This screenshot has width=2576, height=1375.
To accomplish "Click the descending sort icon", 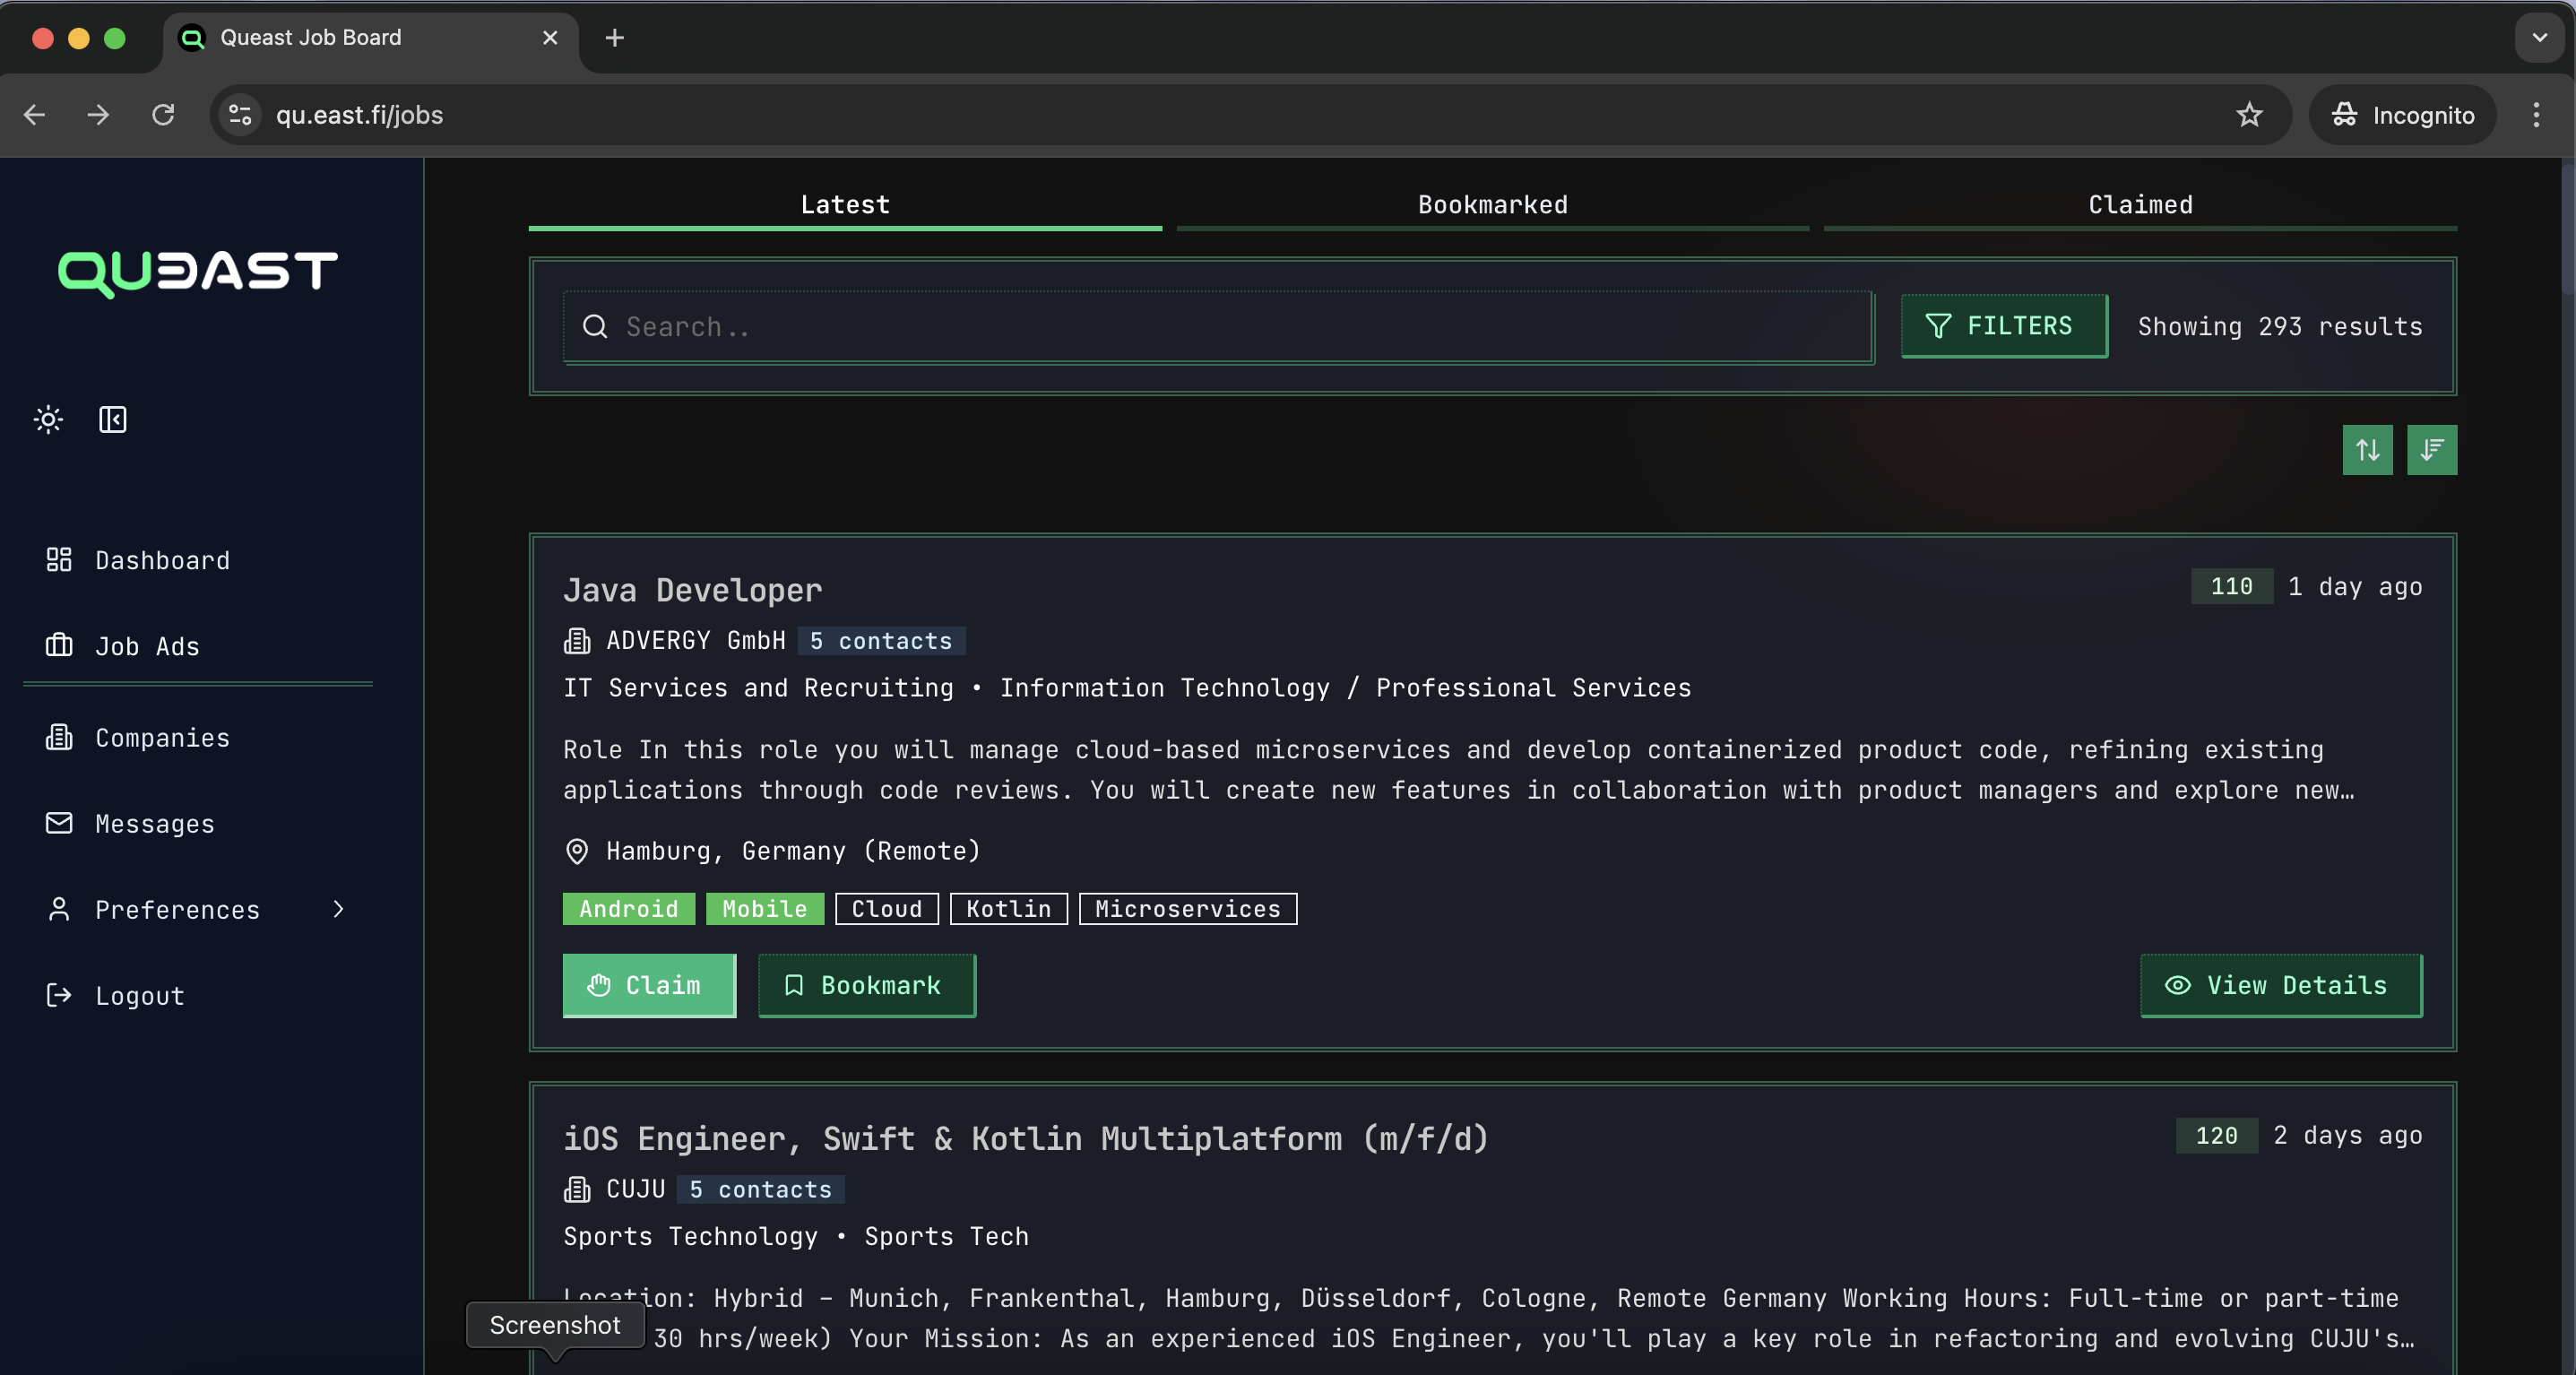I will 2432,450.
